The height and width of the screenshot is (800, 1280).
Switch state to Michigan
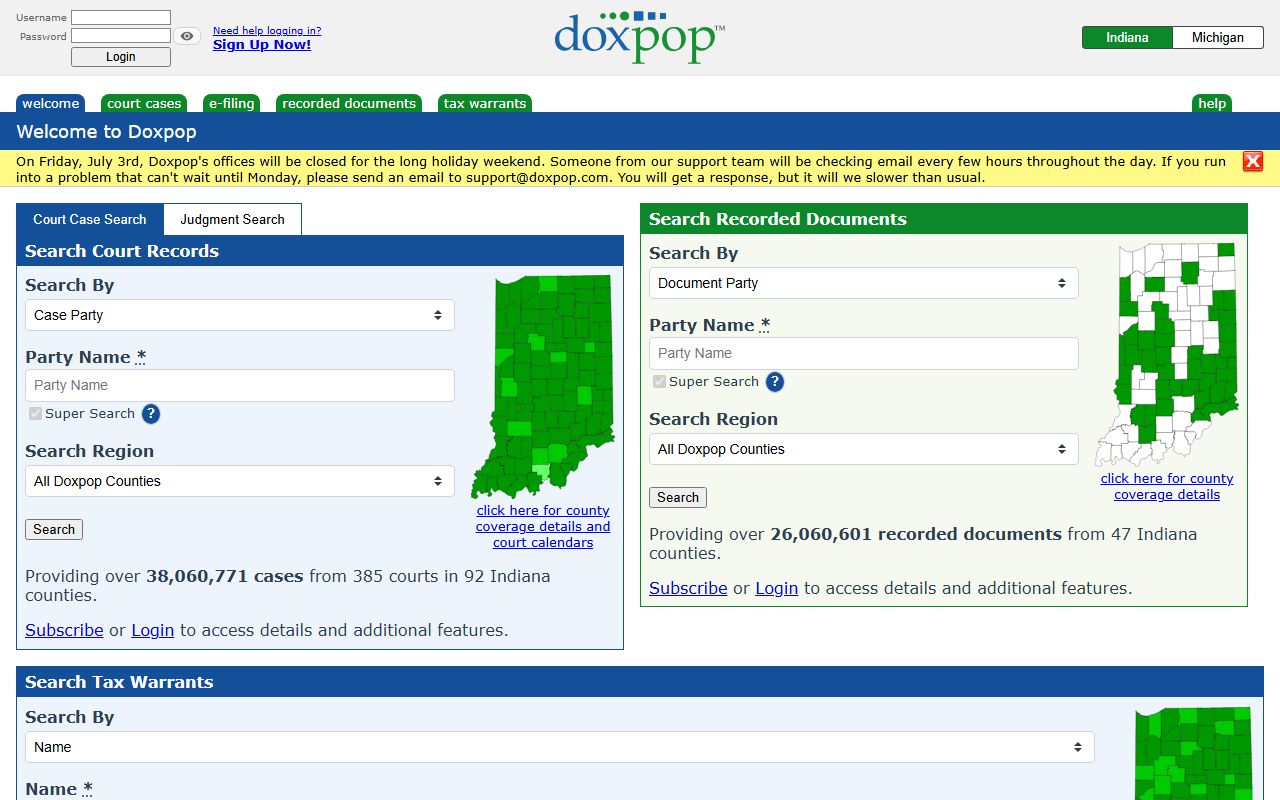coord(1218,37)
